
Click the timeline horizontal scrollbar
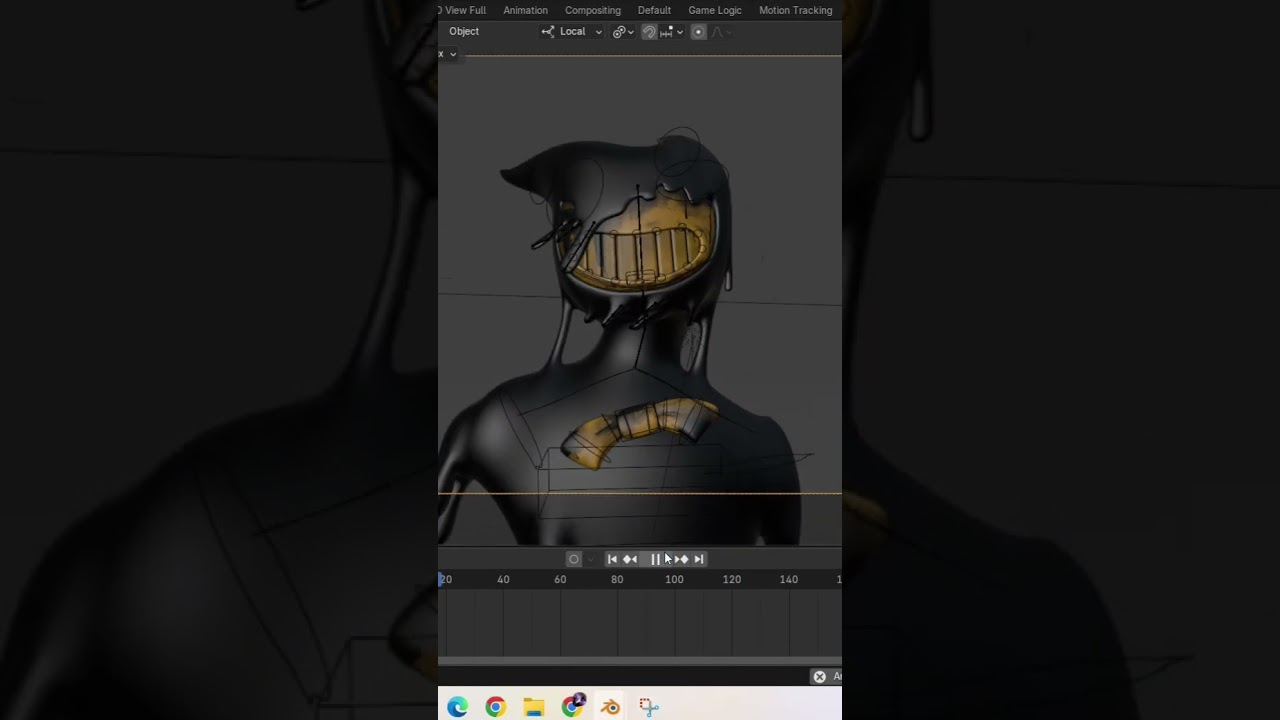click(x=640, y=661)
